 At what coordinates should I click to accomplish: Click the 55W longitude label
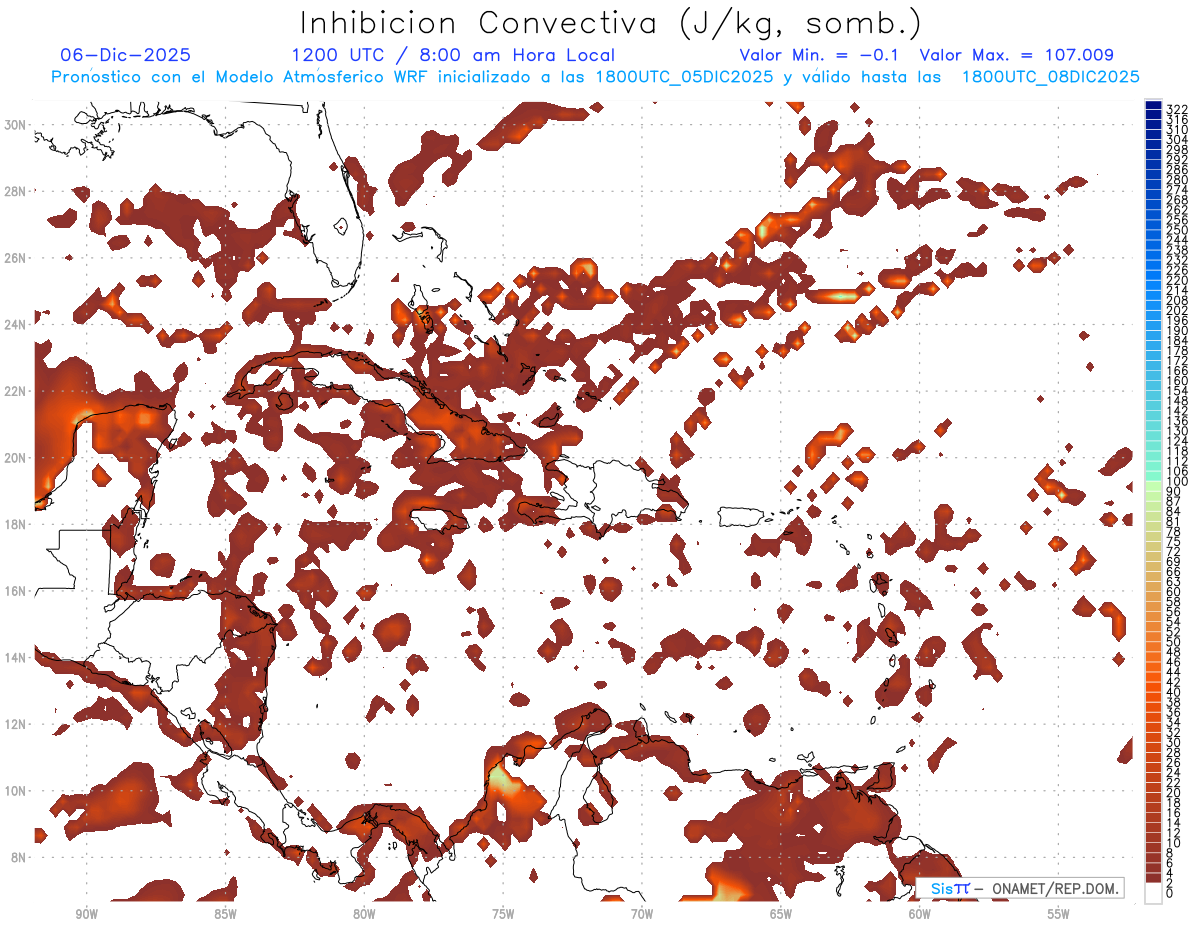point(1058,914)
